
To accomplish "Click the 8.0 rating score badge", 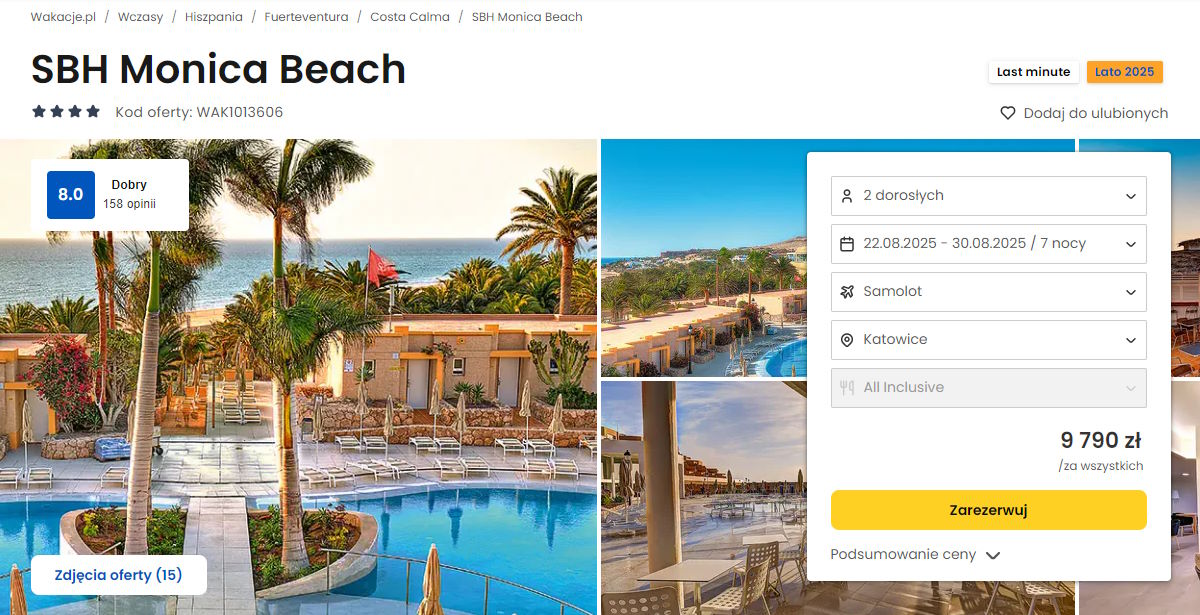I will pos(71,195).
